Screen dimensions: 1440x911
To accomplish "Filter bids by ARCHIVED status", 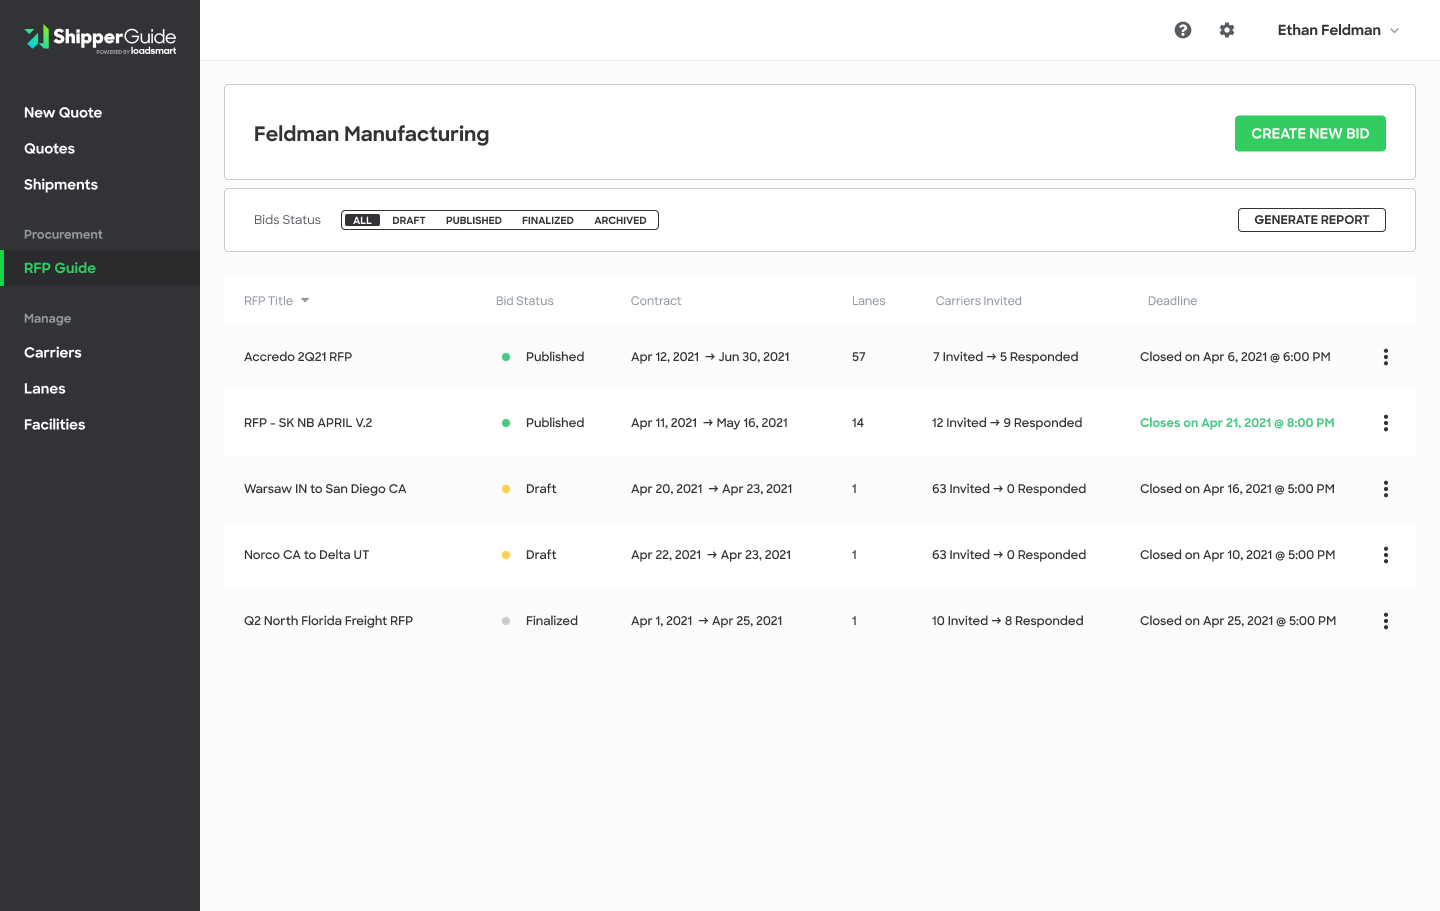I will [620, 220].
